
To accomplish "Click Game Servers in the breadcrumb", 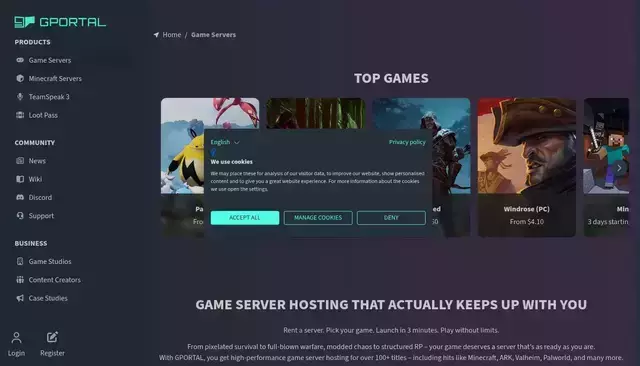I will (x=213, y=35).
